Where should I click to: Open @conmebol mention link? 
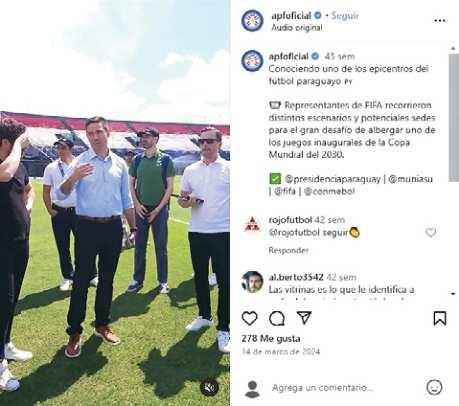click(329, 191)
